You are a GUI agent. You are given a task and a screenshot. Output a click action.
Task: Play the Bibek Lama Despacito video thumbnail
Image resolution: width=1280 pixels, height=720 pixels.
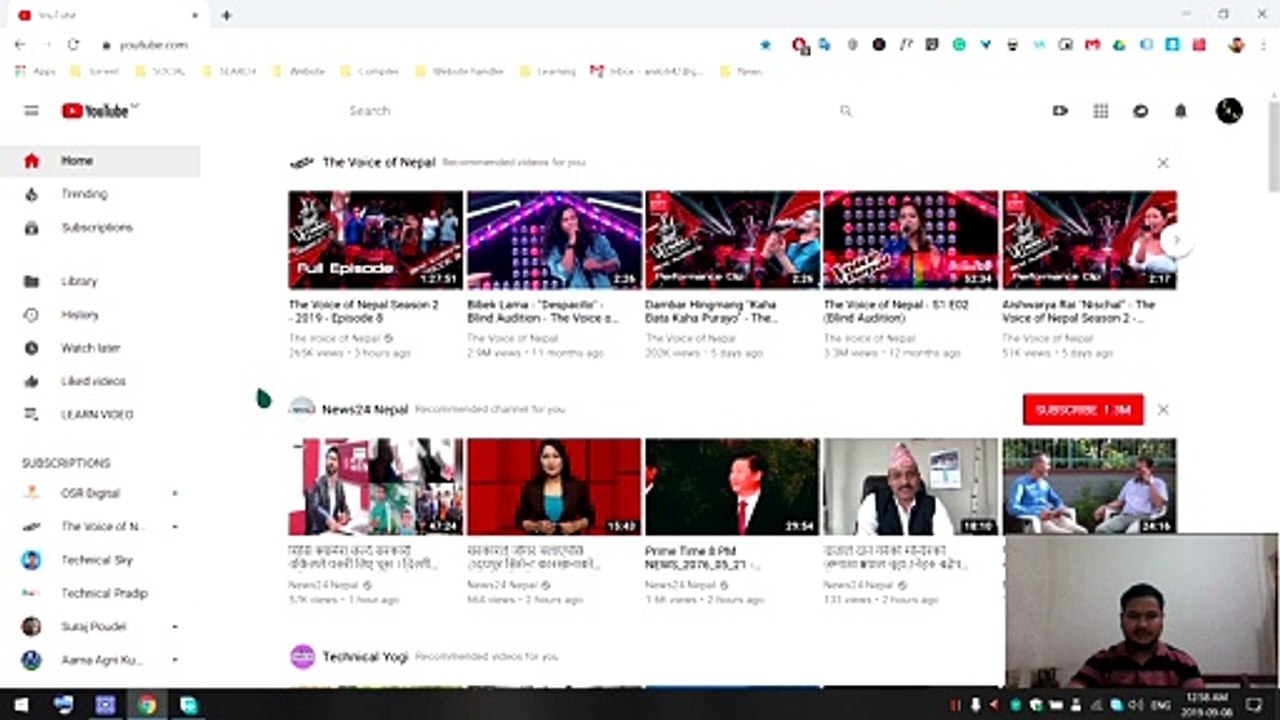coord(554,240)
